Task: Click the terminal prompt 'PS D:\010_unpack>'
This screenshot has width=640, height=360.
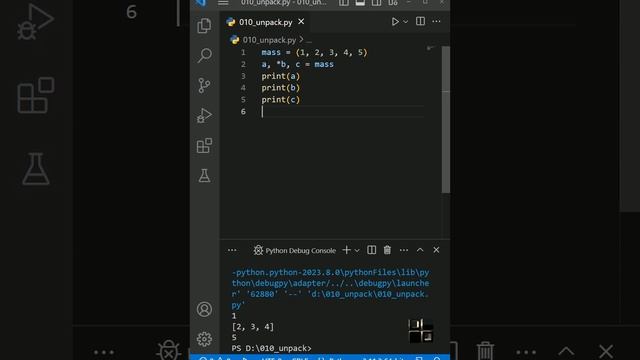Action: click(x=271, y=349)
